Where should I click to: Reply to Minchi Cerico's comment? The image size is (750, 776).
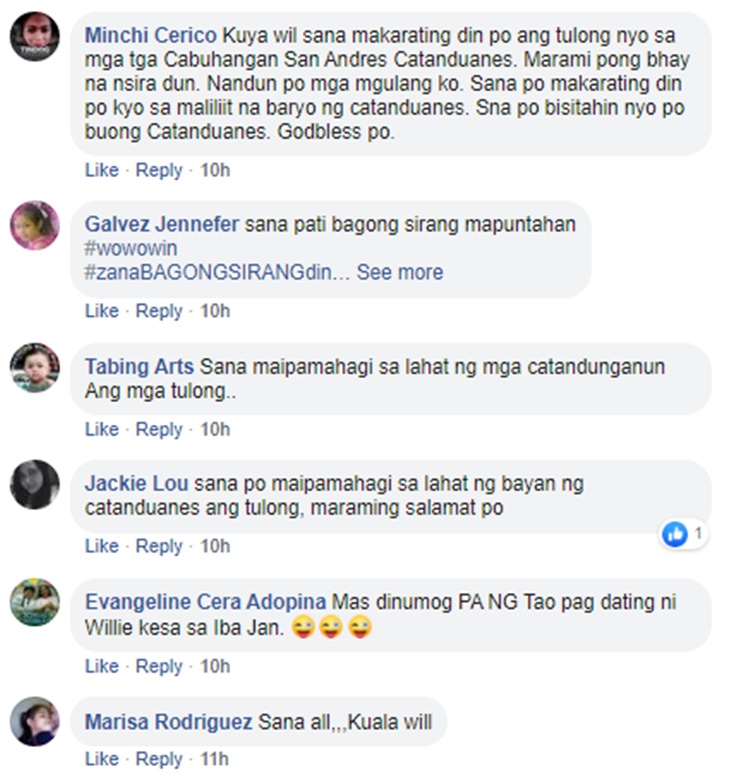(x=159, y=170)
